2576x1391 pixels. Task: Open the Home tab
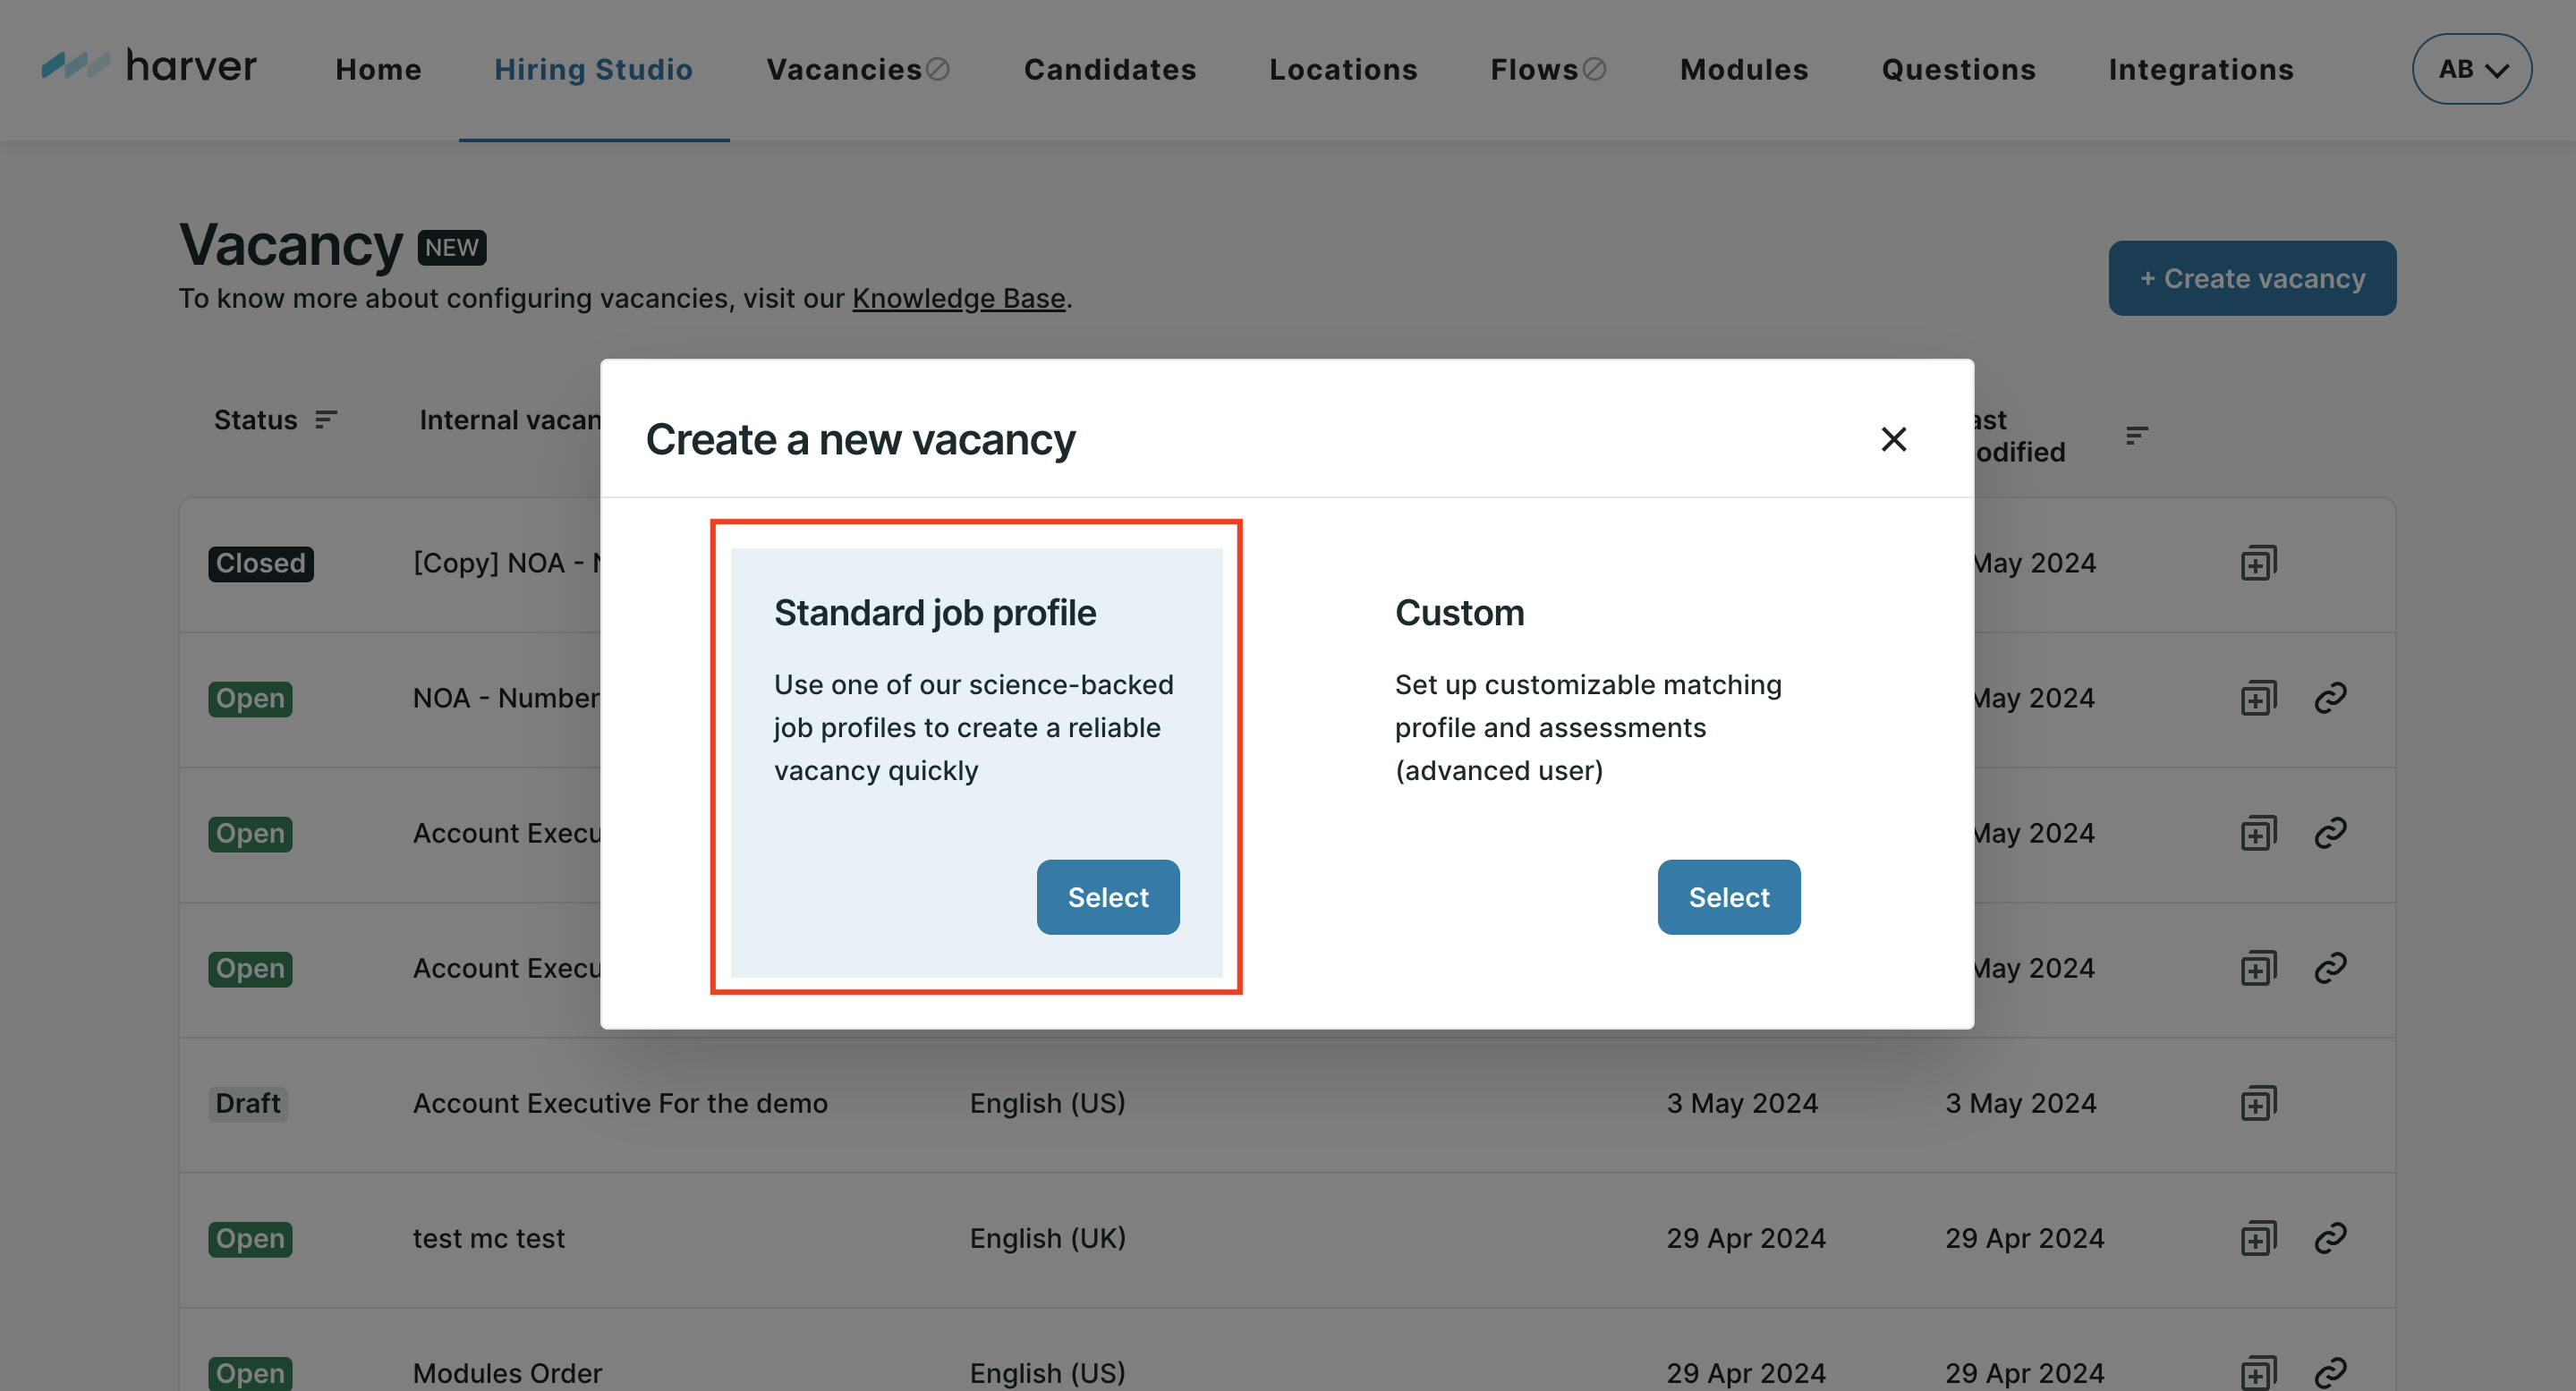pyautogui.click(x=379, y=69)
